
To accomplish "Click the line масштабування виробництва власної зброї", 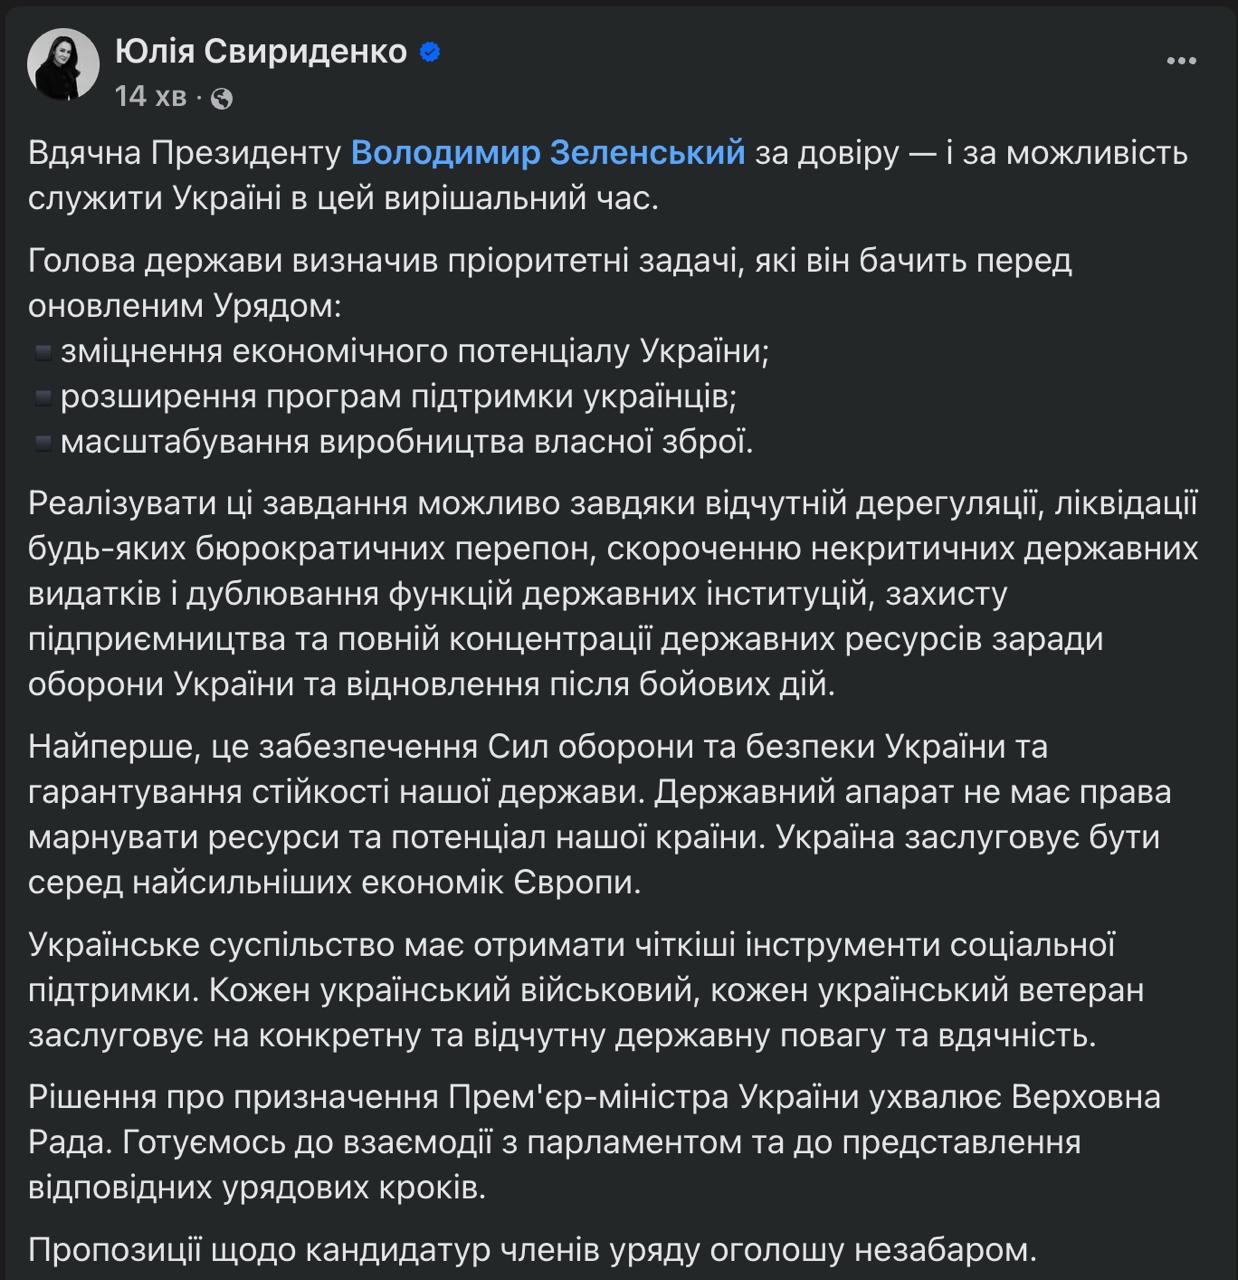I will tap(407, 441).
